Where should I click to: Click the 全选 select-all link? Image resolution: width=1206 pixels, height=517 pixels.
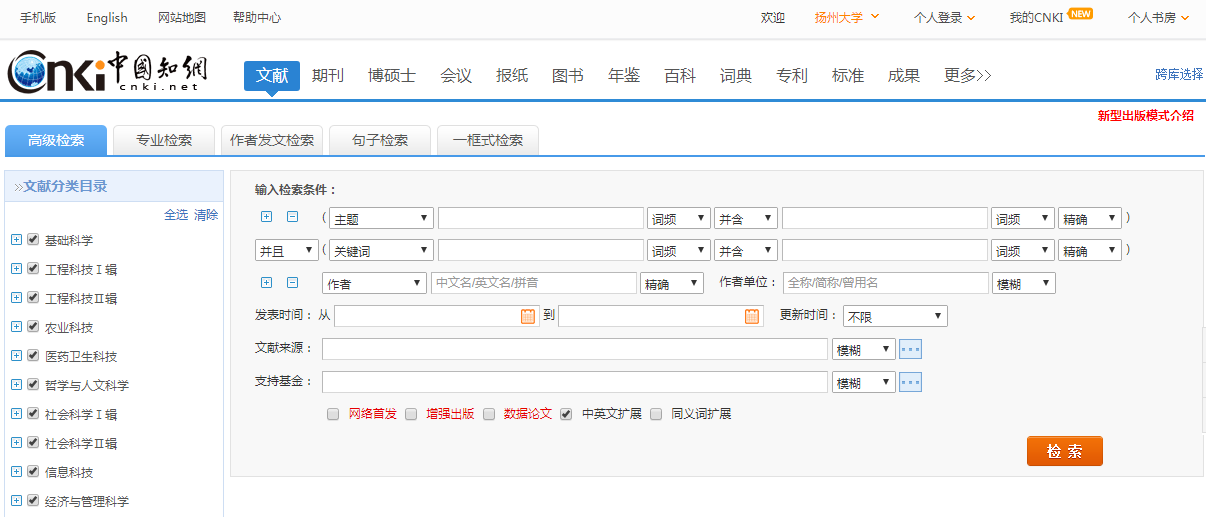pyautogui.click(x=176, y=215)
